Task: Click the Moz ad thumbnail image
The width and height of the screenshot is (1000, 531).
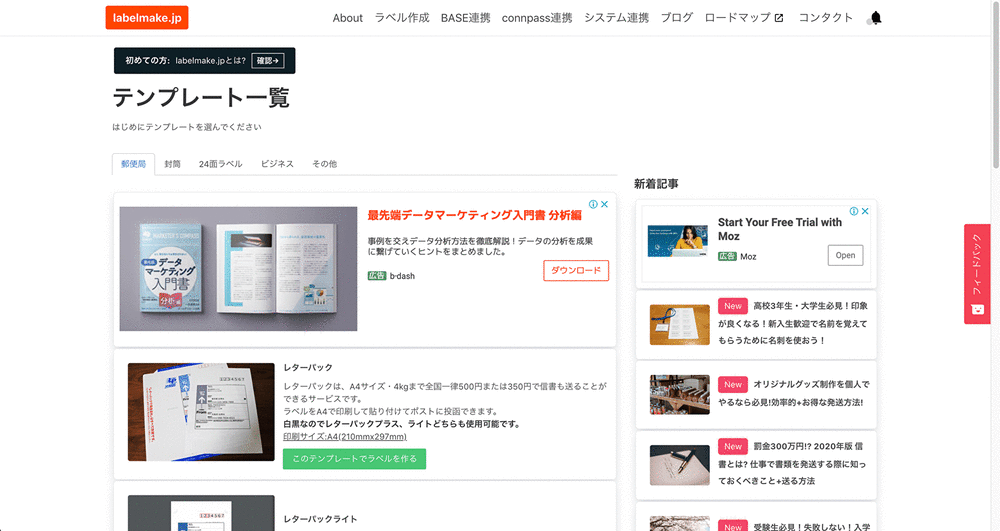Action: pyautogui.click(x=677, y=241)
